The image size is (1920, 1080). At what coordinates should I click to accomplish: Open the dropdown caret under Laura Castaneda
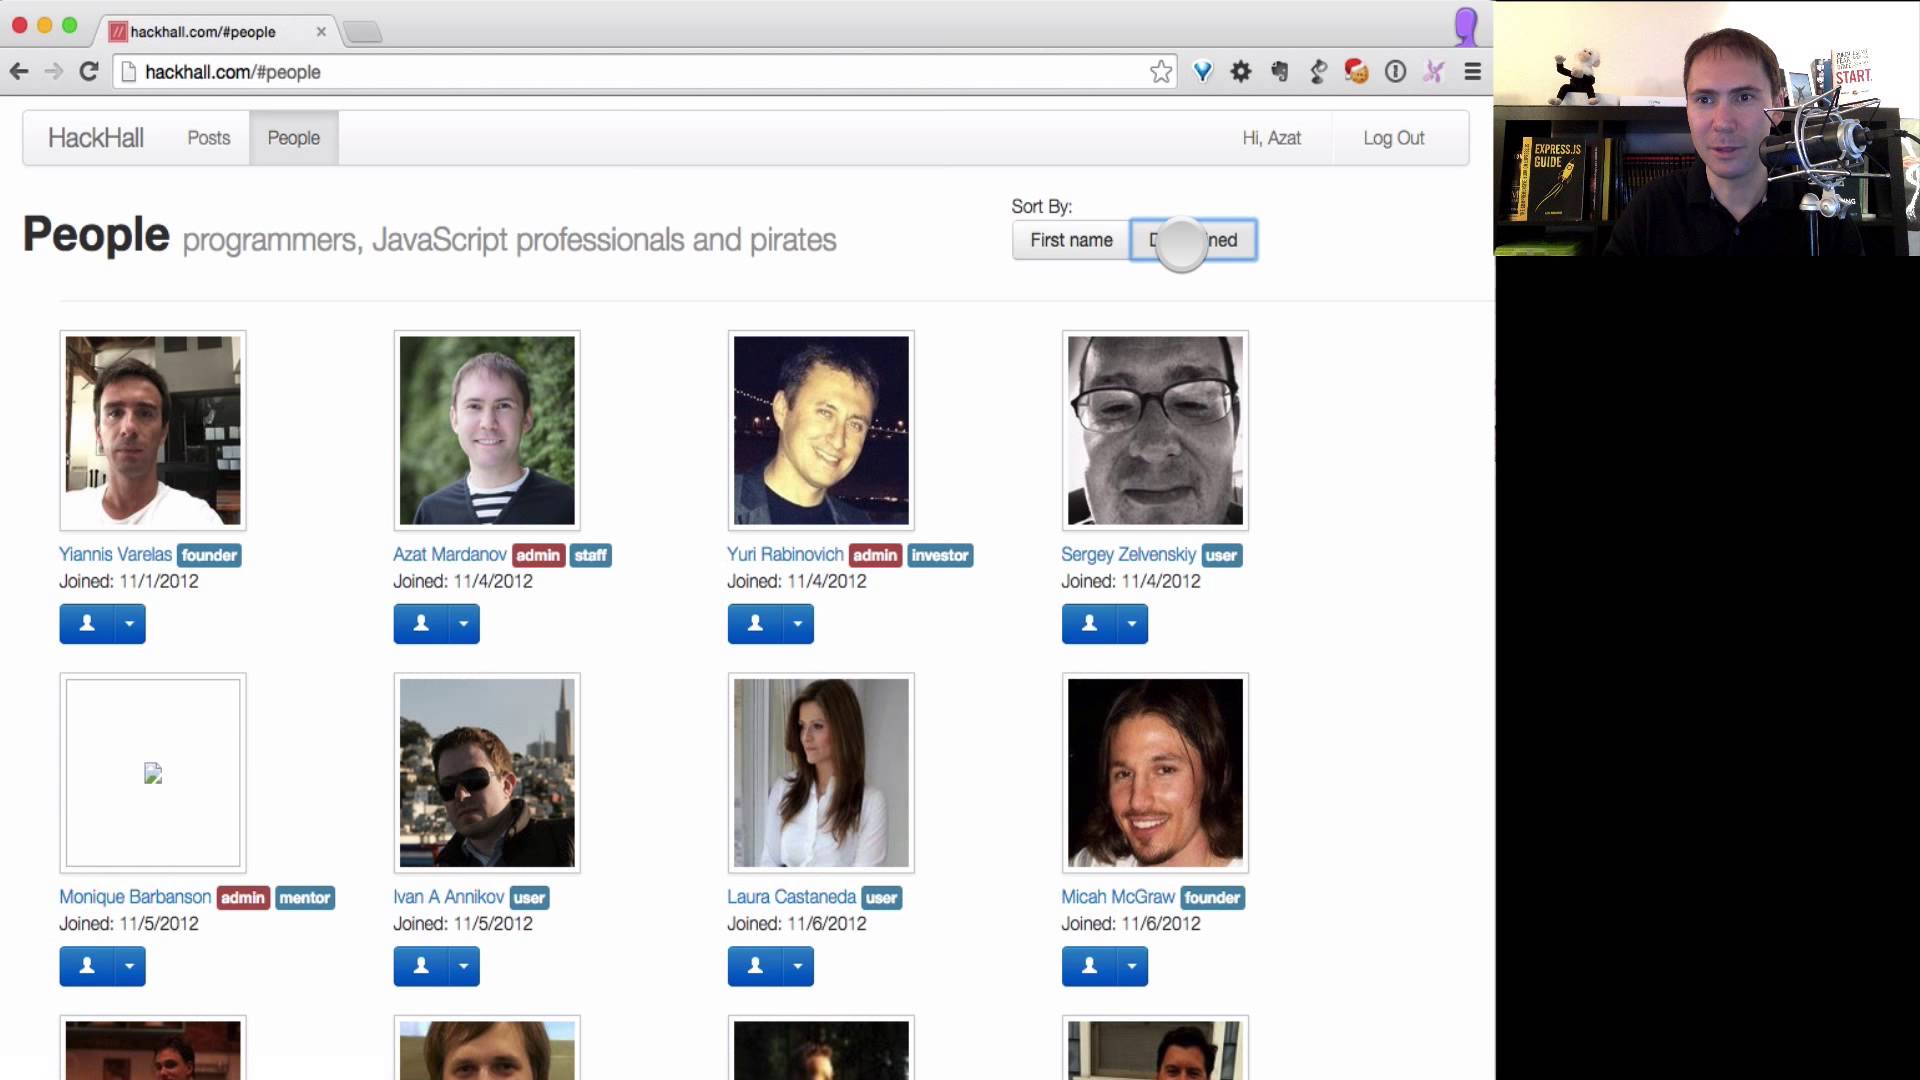pos(797,966)
